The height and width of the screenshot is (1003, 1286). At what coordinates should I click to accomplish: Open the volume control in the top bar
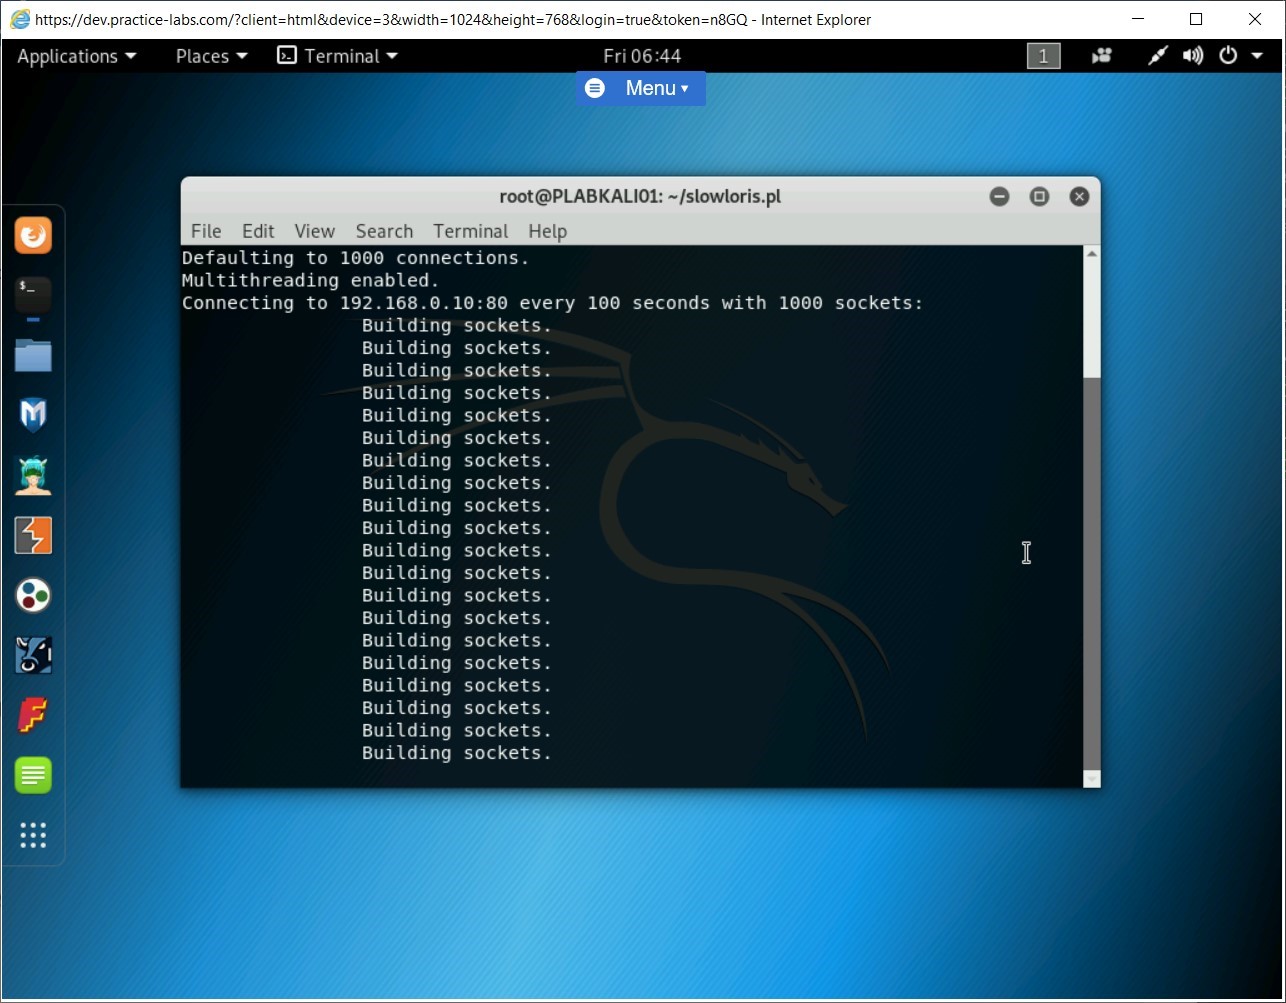1192,56
